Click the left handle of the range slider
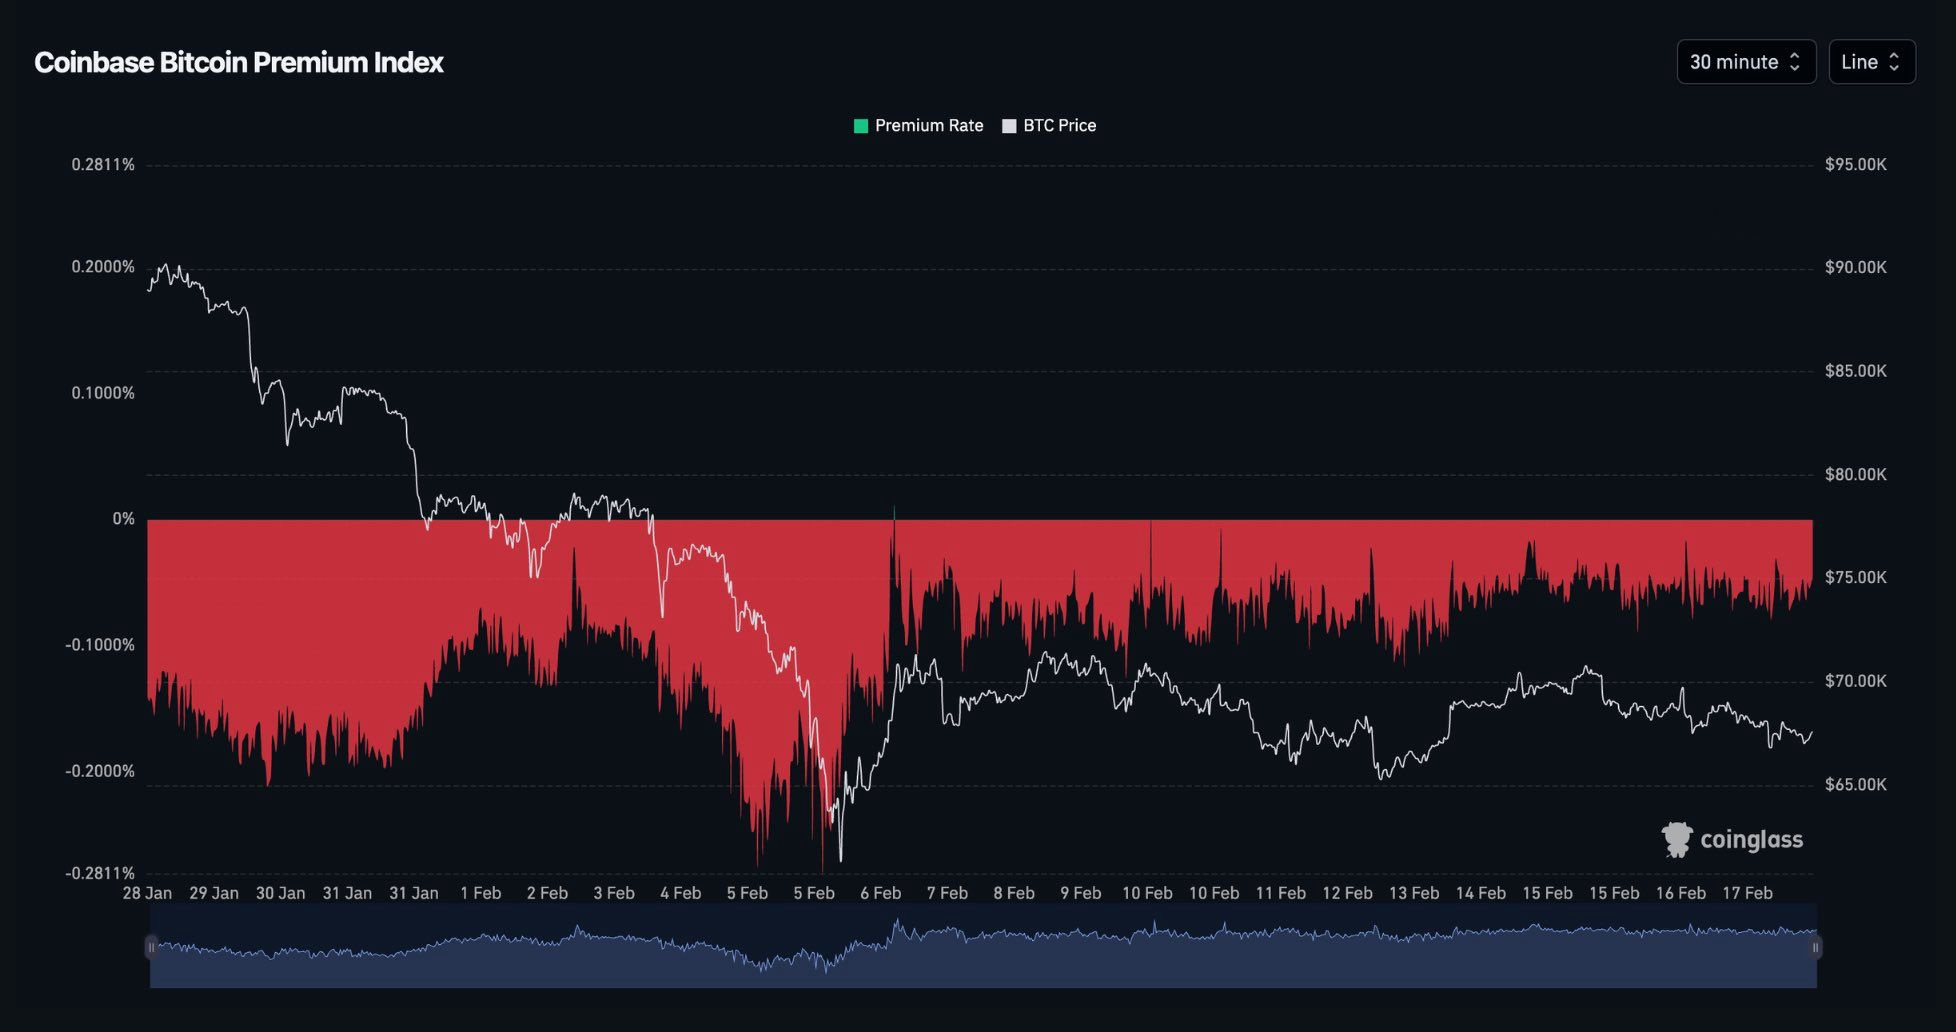The image size is (1956, 1032). 152,946
